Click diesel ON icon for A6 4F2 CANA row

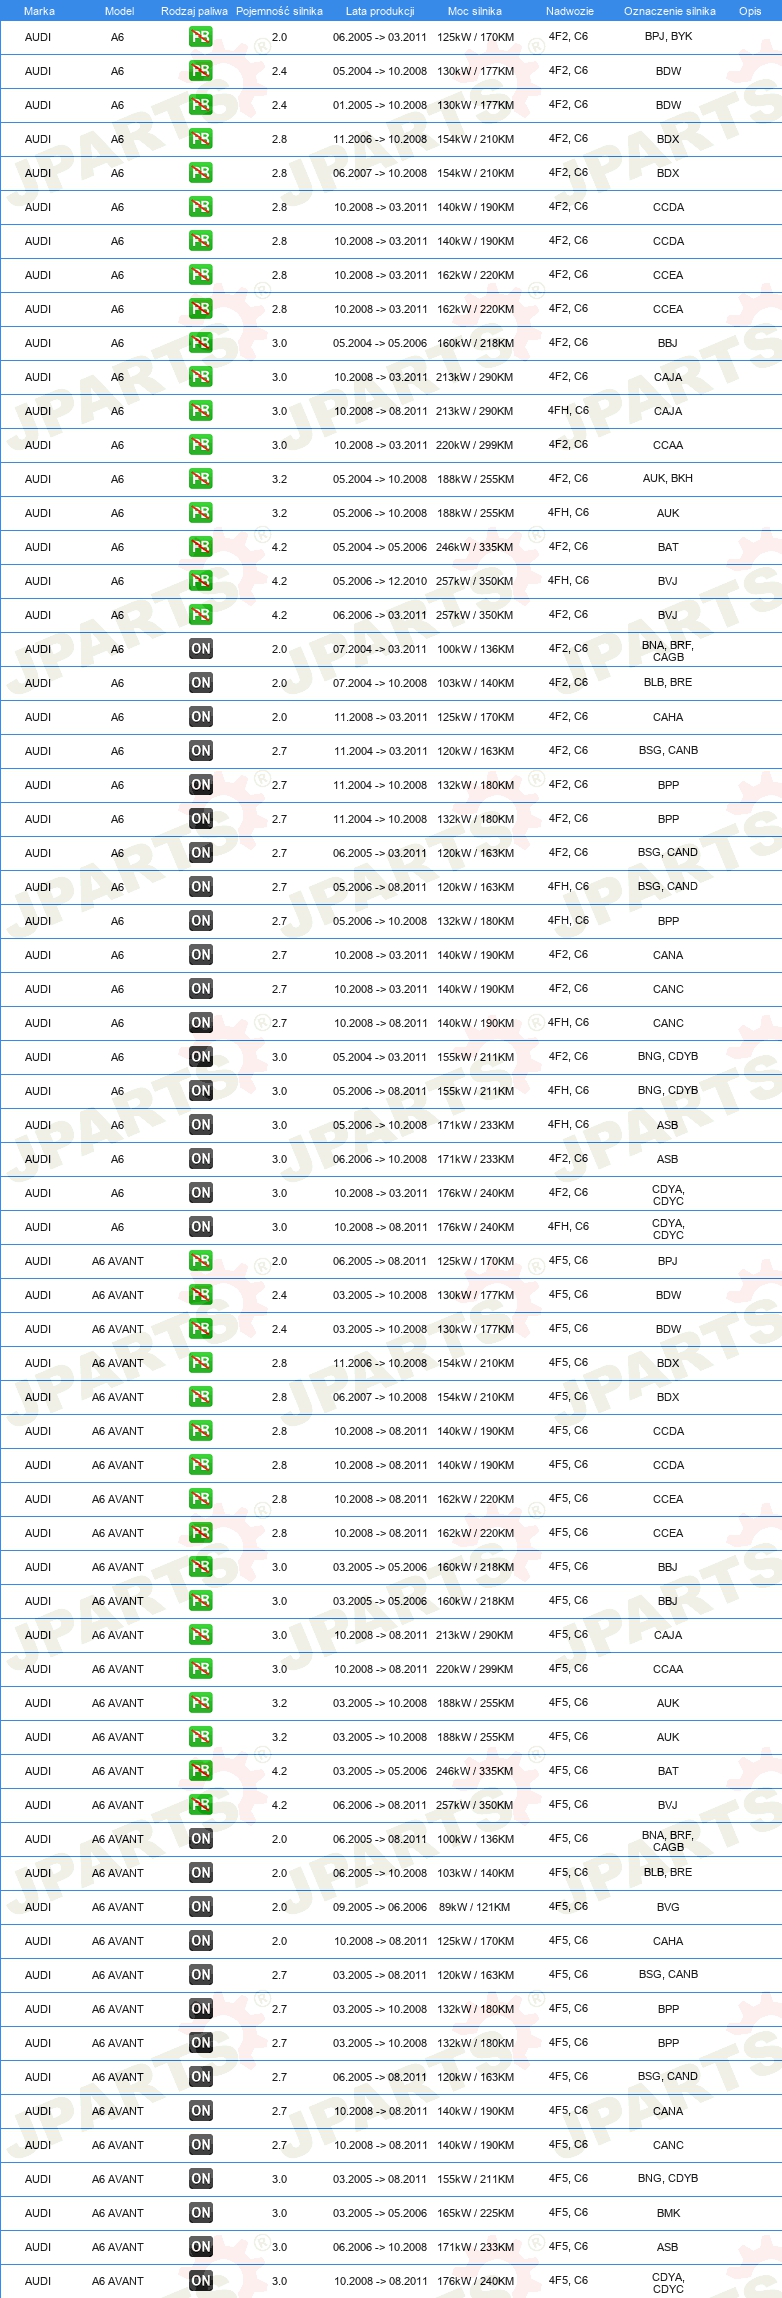click(201, 955)
